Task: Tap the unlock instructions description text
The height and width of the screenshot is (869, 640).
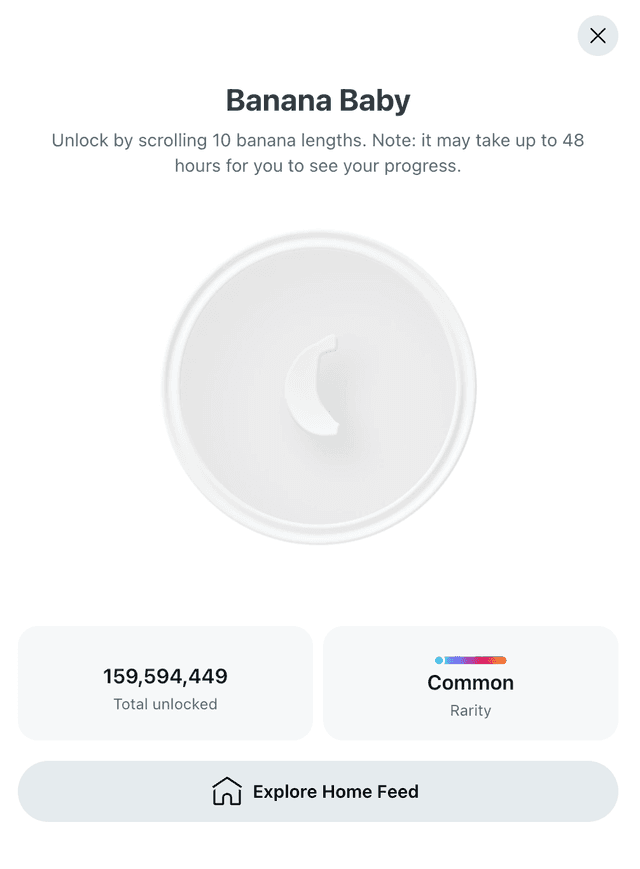Action: tap(317, 153)
